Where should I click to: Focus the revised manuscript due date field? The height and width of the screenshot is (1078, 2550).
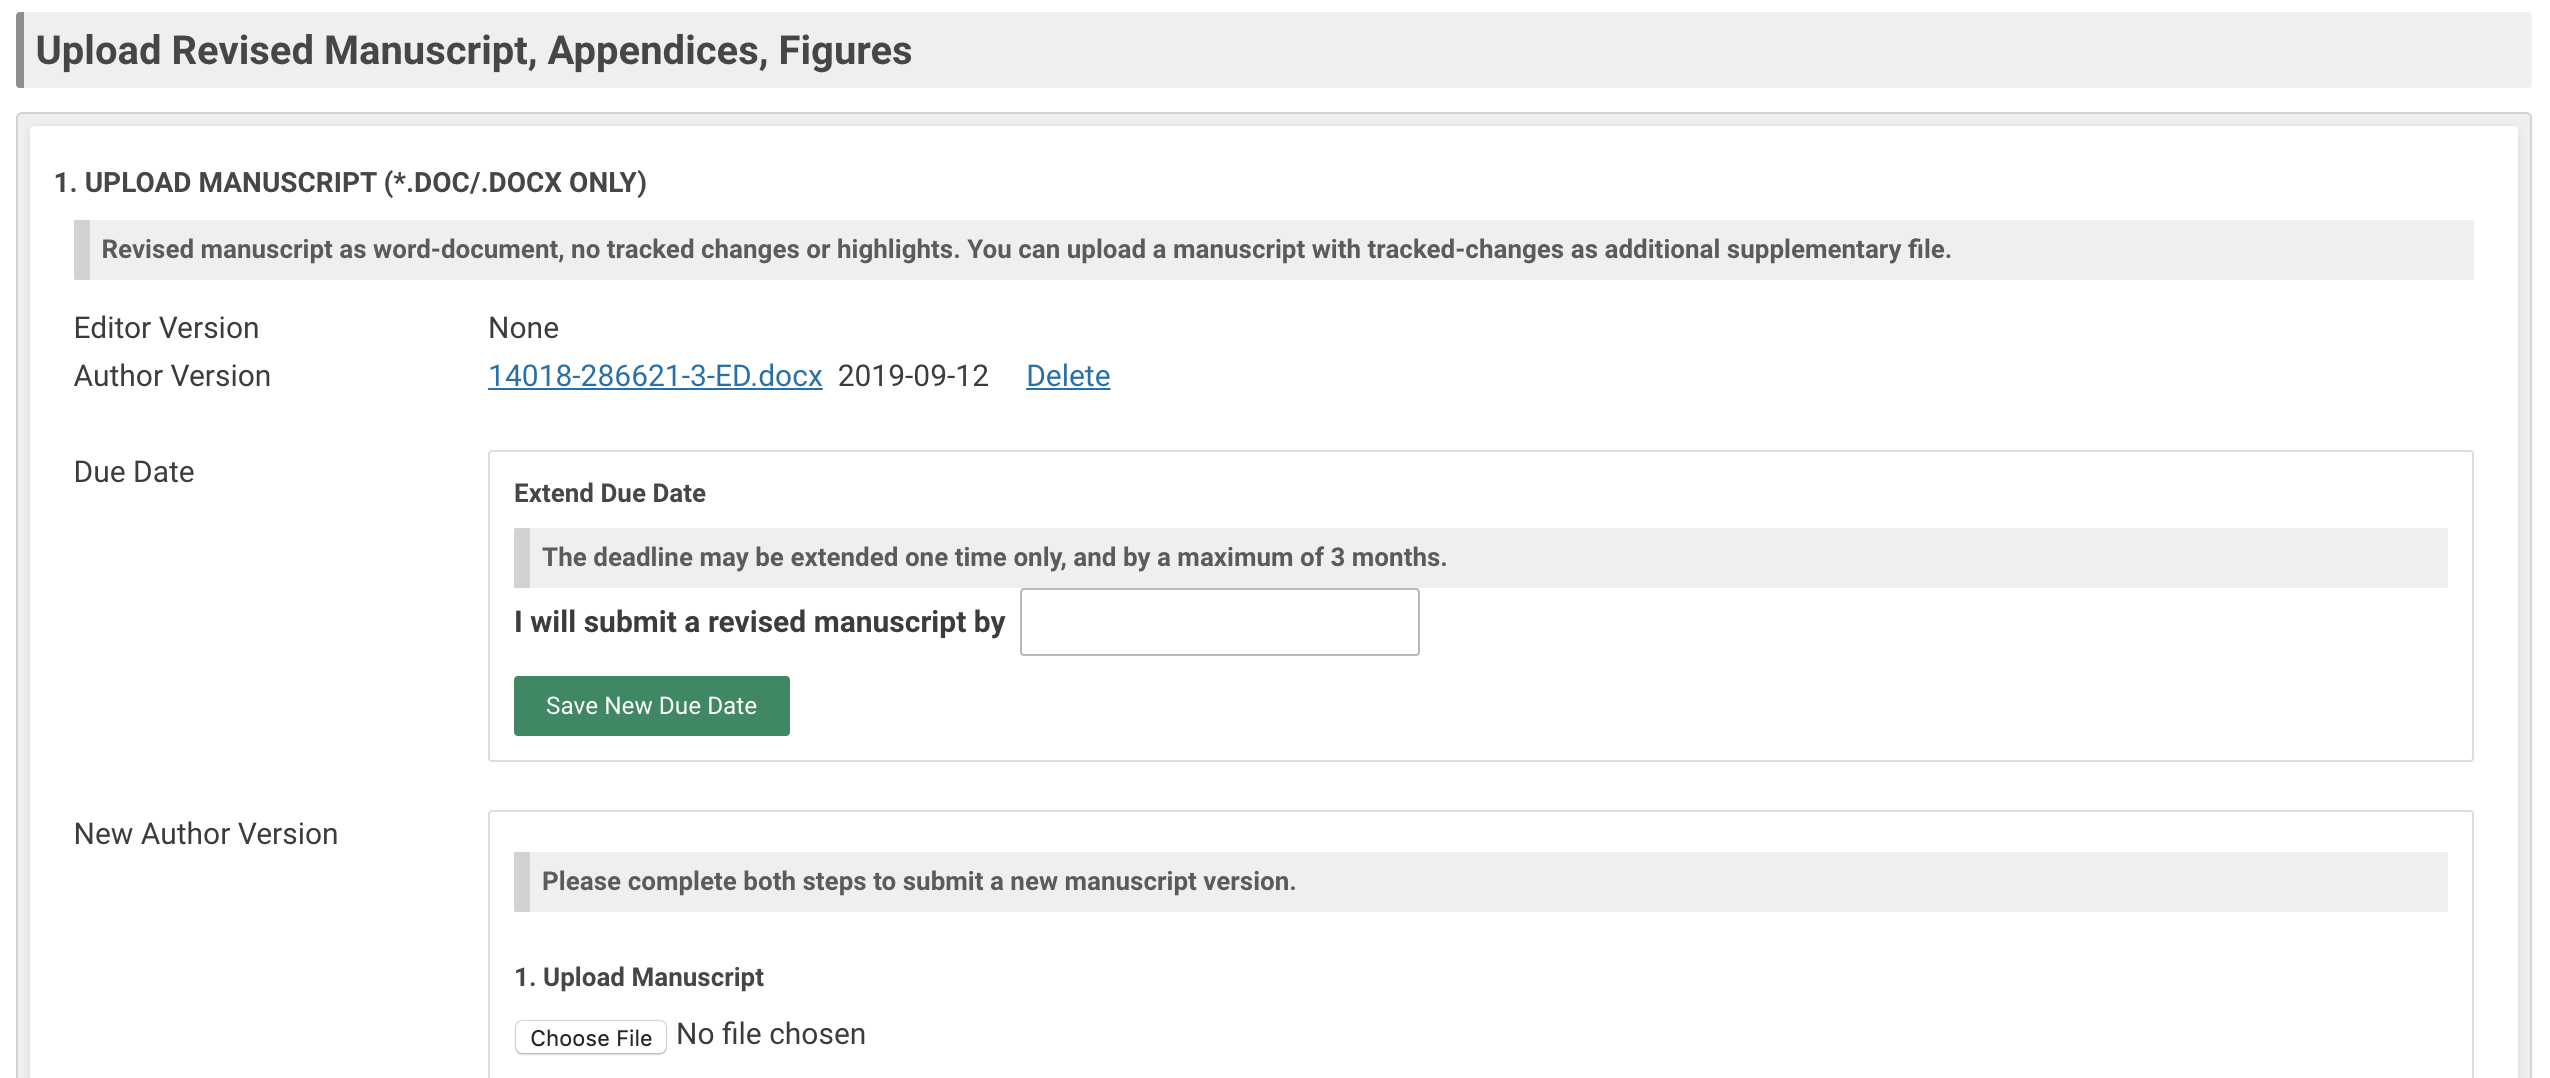click(x=1218, y=622)
